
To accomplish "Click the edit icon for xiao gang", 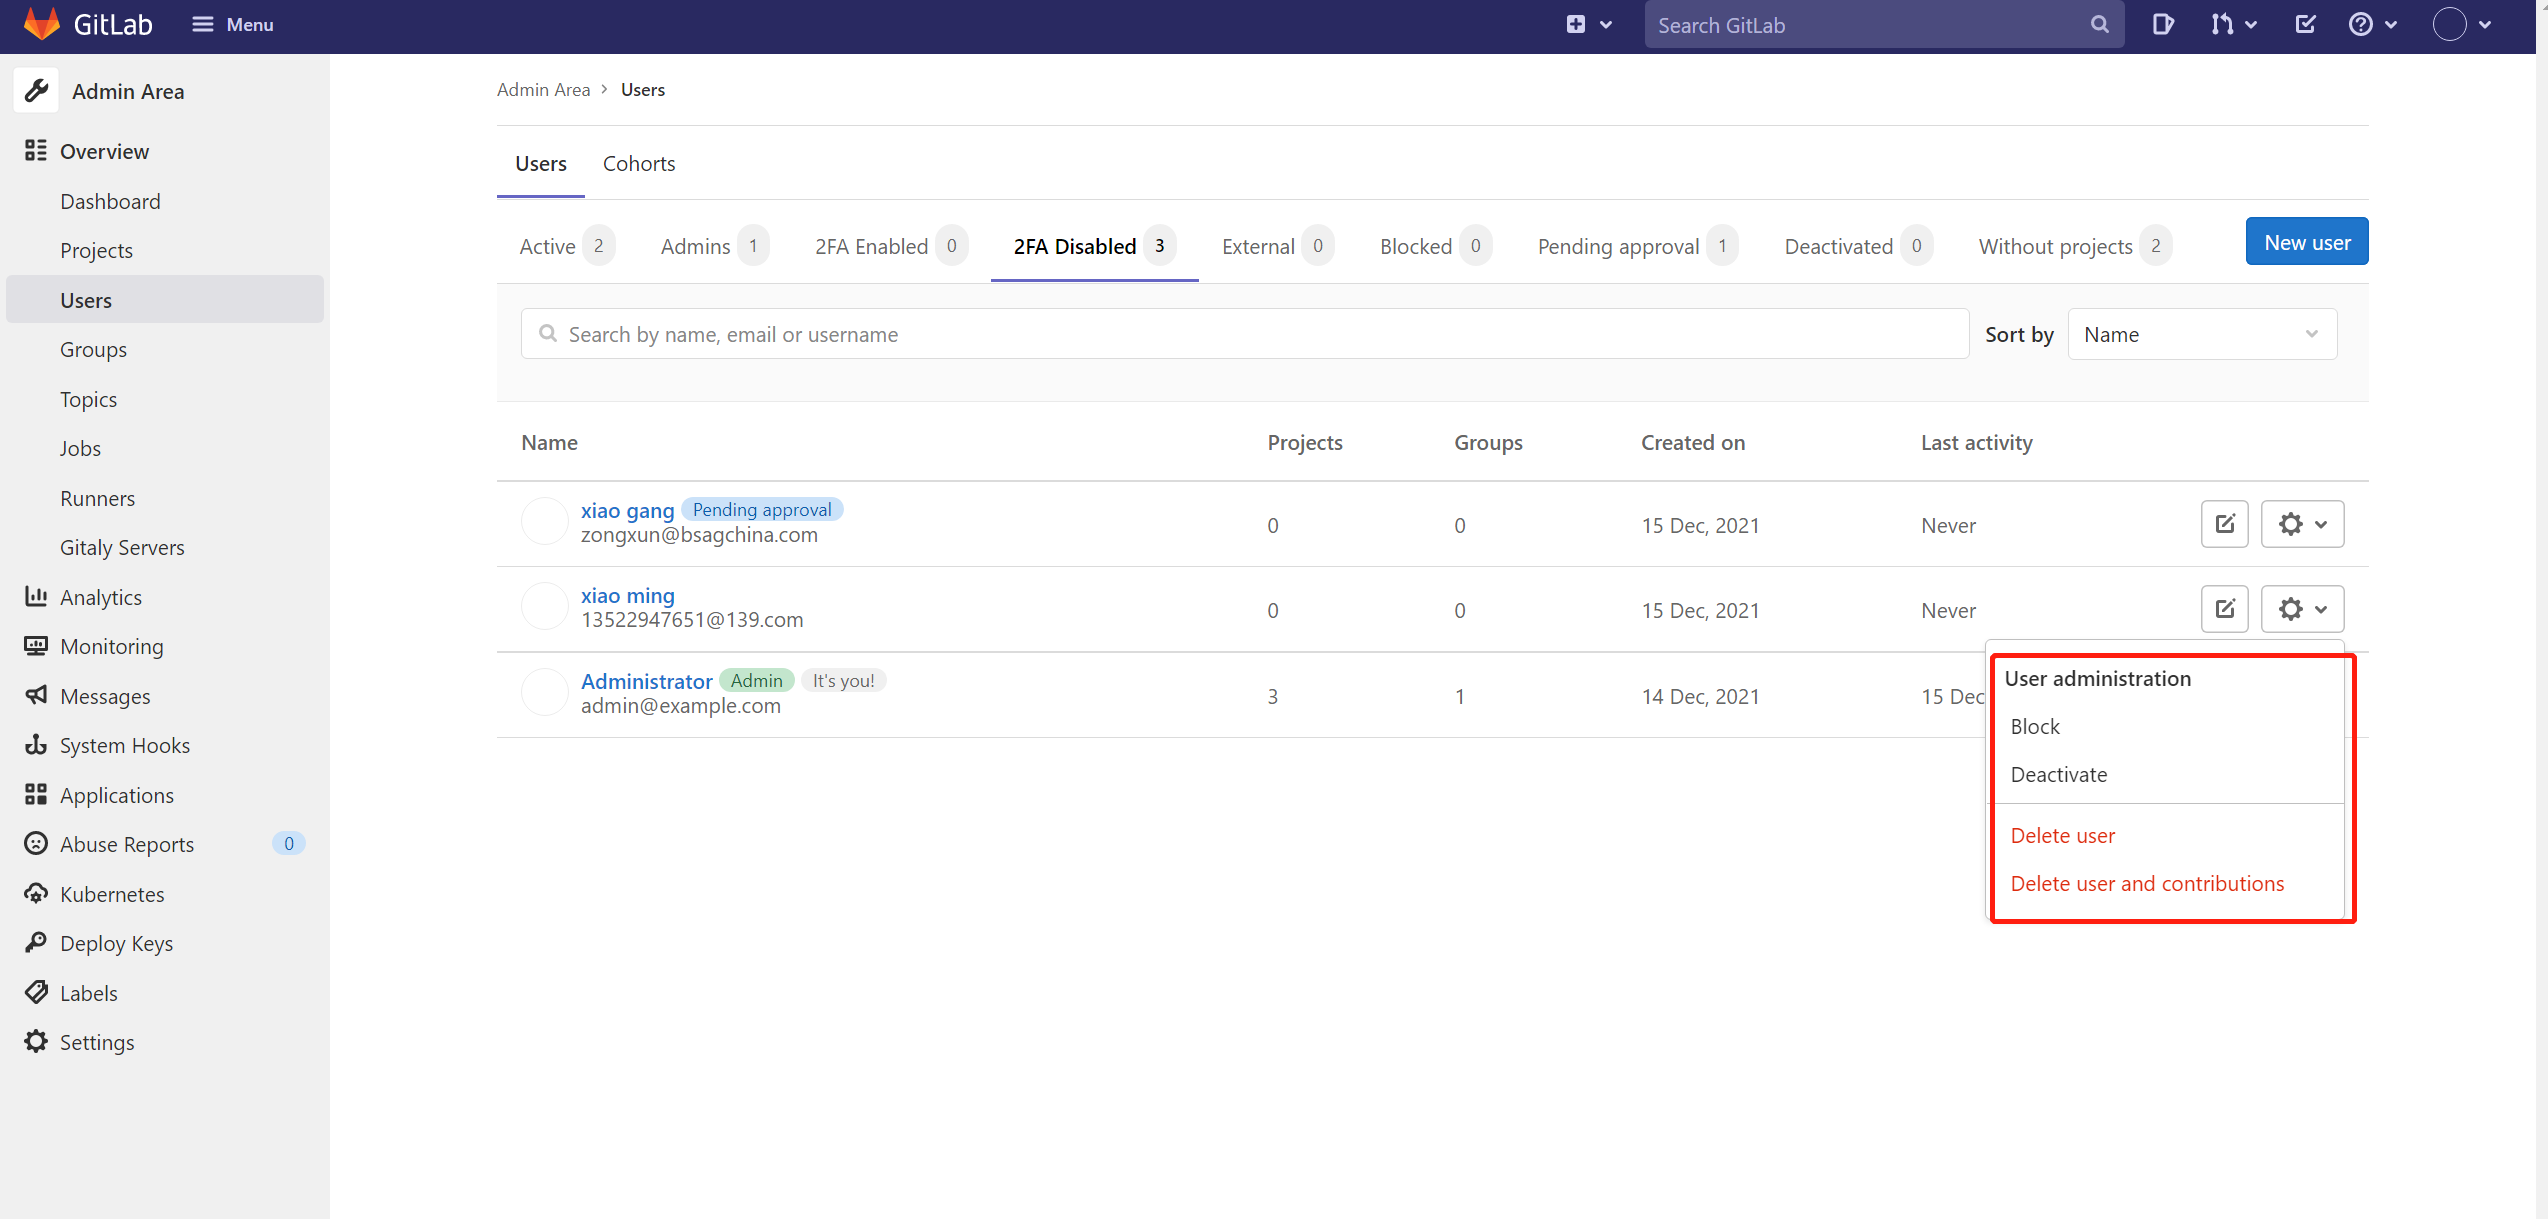I will (x=2225, y=524).
